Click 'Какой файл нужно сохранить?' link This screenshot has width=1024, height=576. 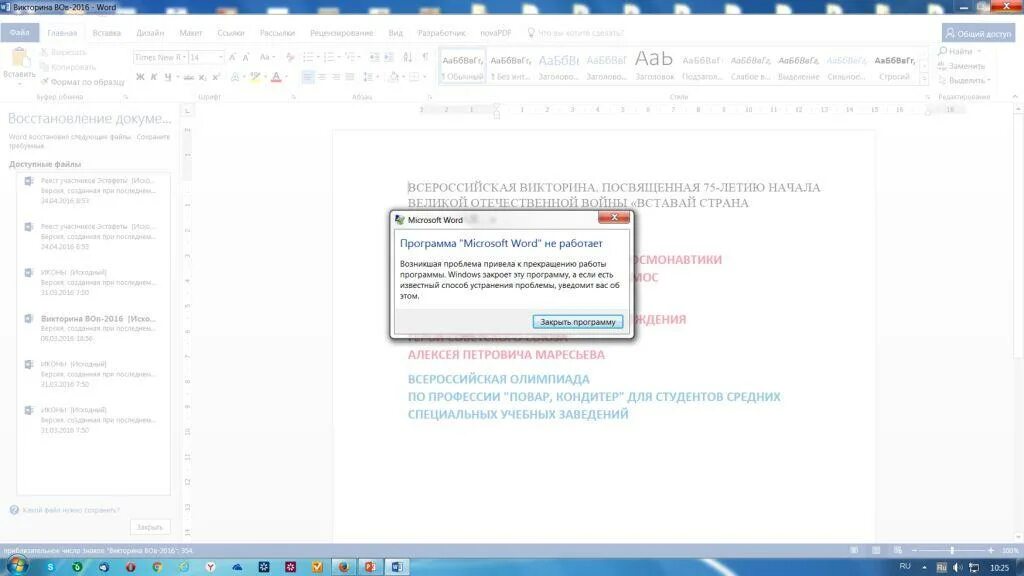(x=71, y=510)
